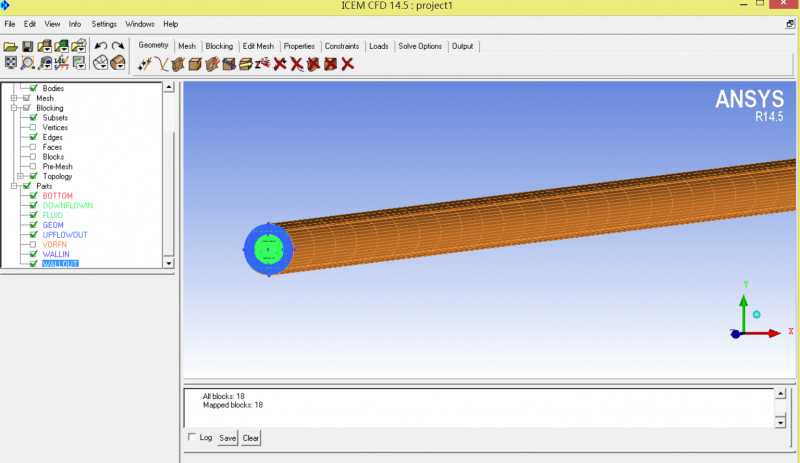The width and height of the screenshot is (800, 463).
Task: Click the Y axis of the triad
Action: (x=743, y=314)
